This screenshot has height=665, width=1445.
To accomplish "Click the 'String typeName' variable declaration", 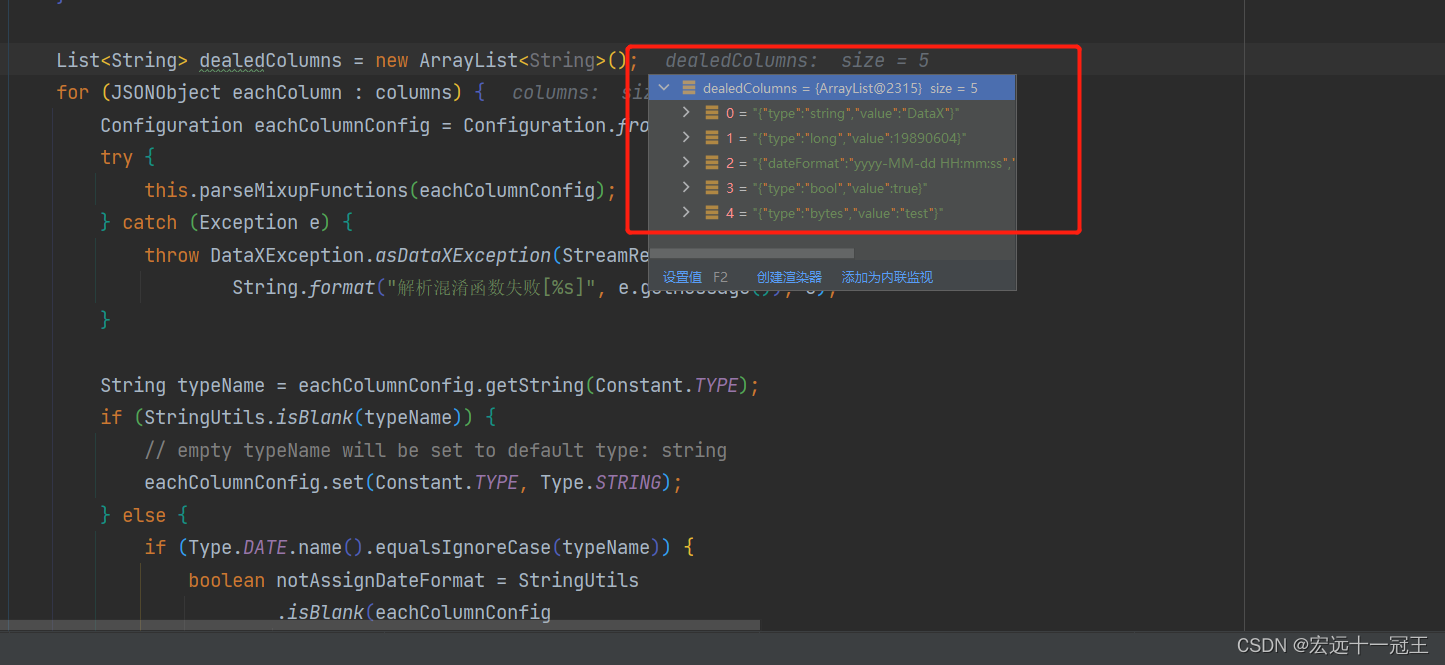I will (x=183, y=385).
